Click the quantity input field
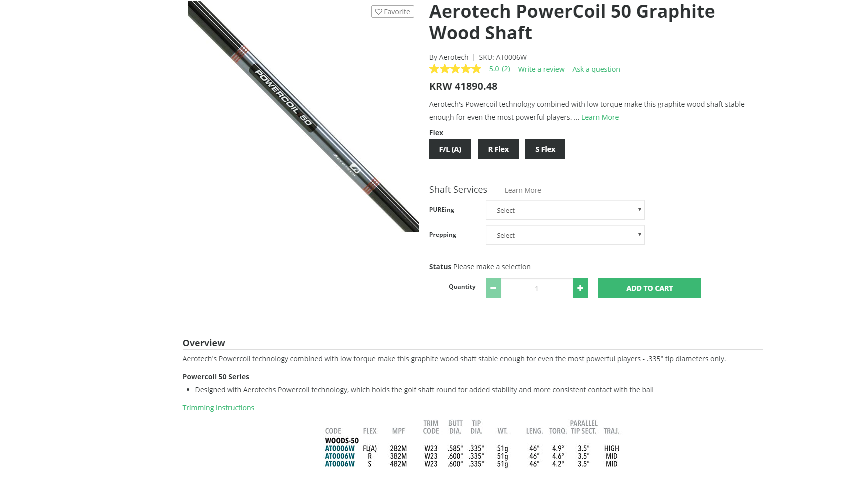This screenshot has width=862, height=481. (x=537, y=288)
